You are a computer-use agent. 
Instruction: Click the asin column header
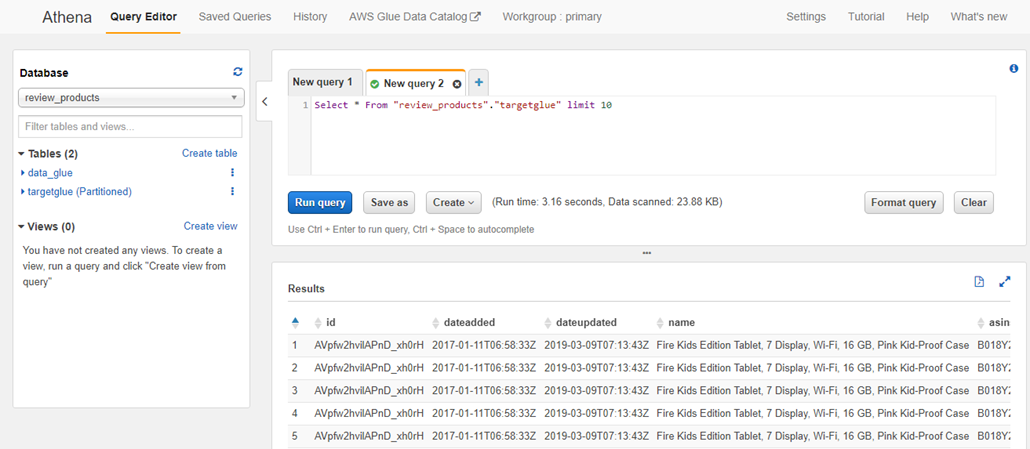click(x=998, y=322)
